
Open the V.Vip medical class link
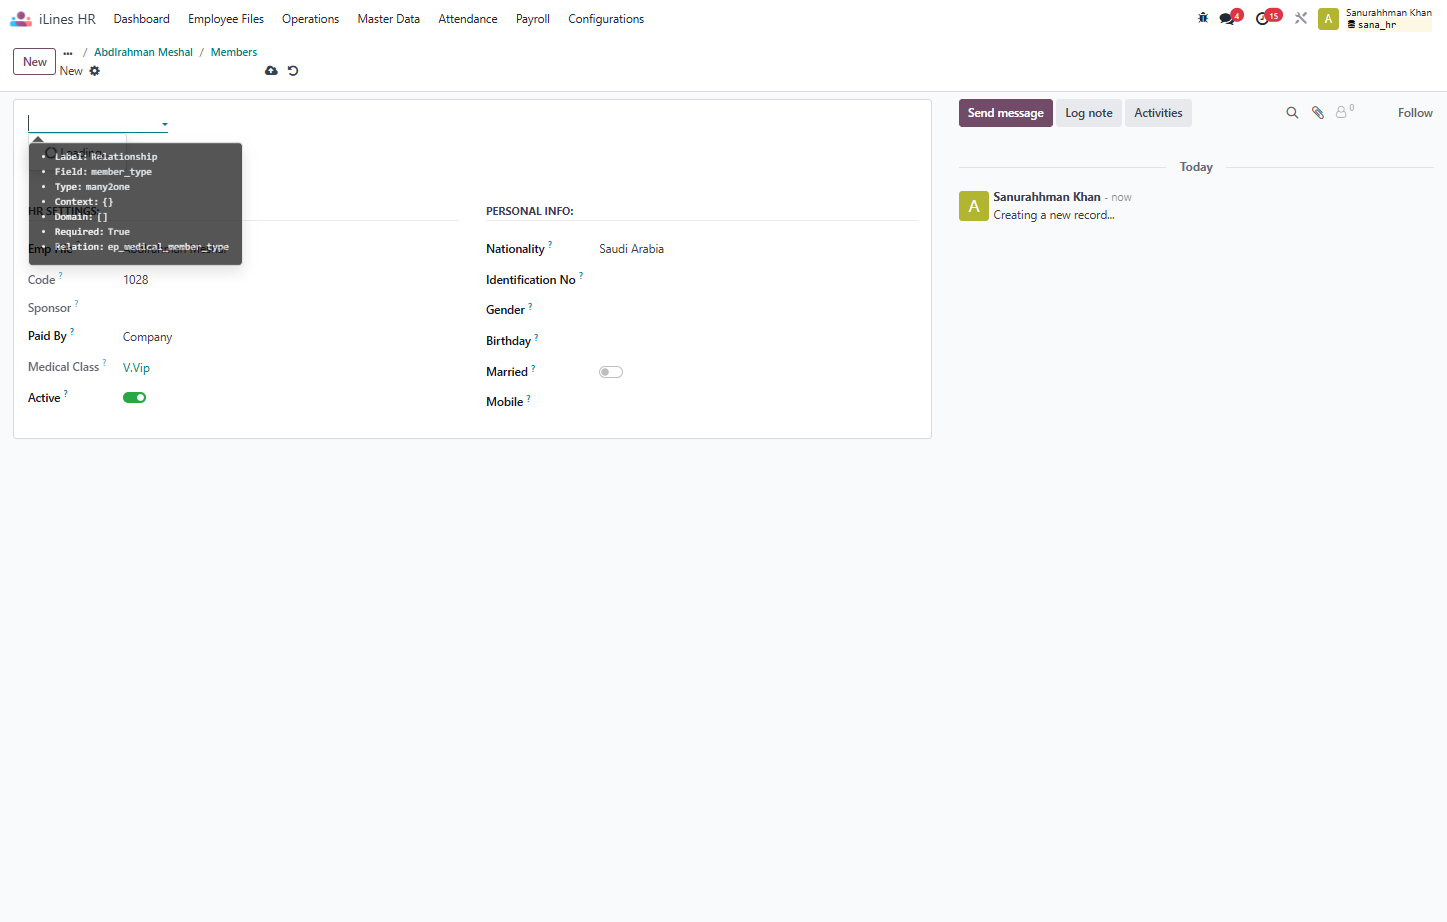click(x=136, y=368)
